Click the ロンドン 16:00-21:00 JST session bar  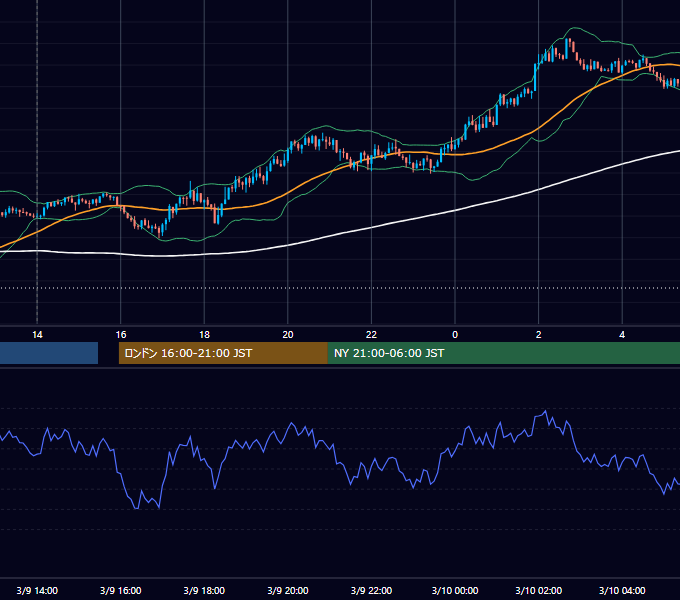click(223, 353)
